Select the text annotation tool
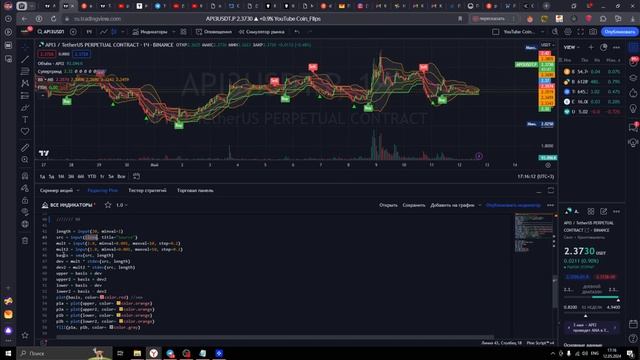The height and width of the screenshot is (360, 640). tap(25, 120)
